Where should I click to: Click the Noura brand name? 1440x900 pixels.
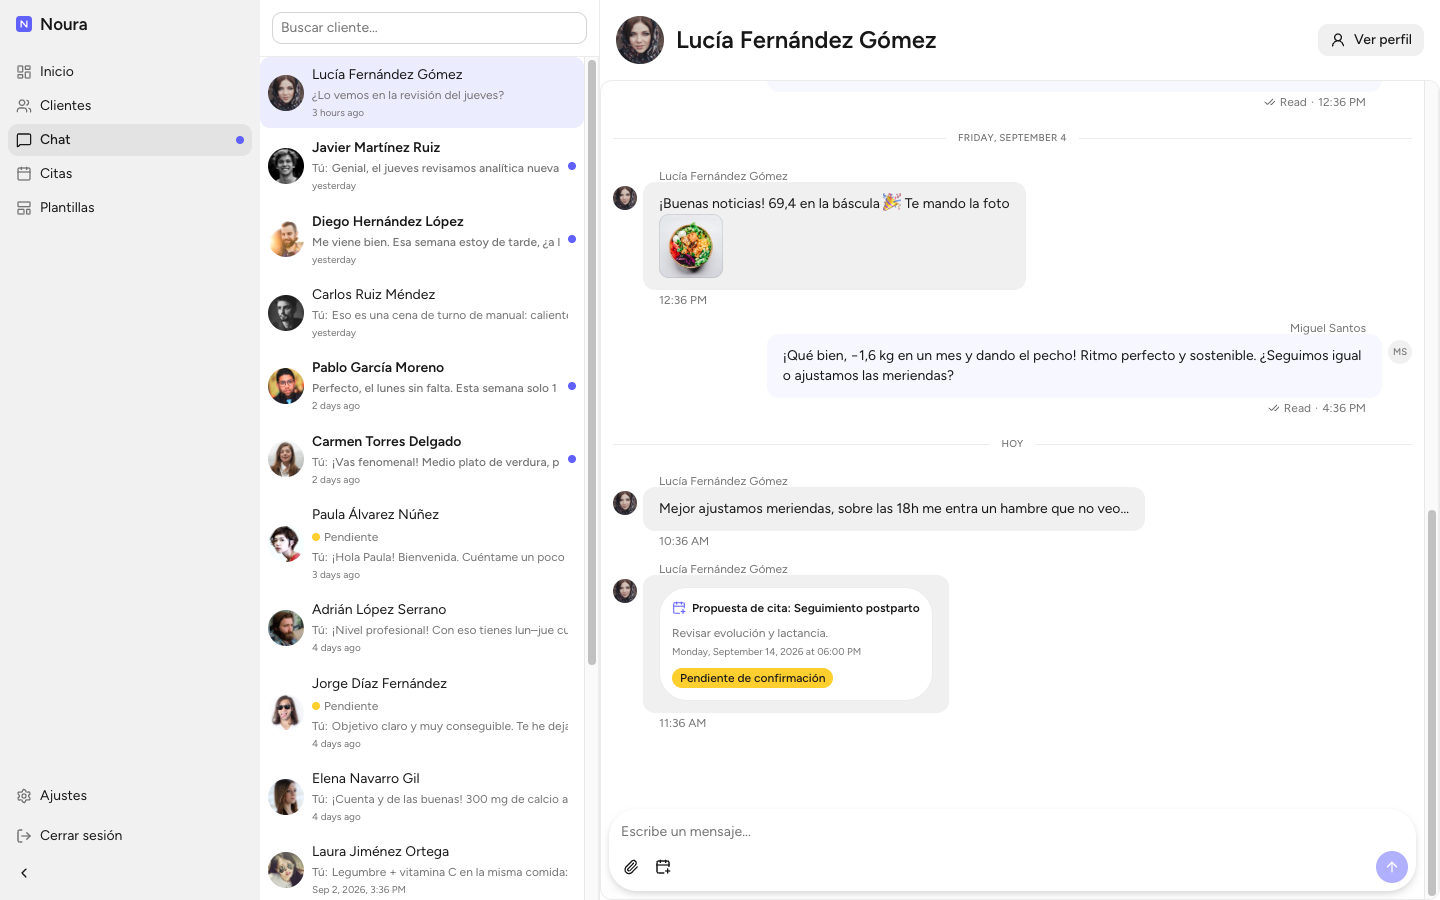point(64,24)
